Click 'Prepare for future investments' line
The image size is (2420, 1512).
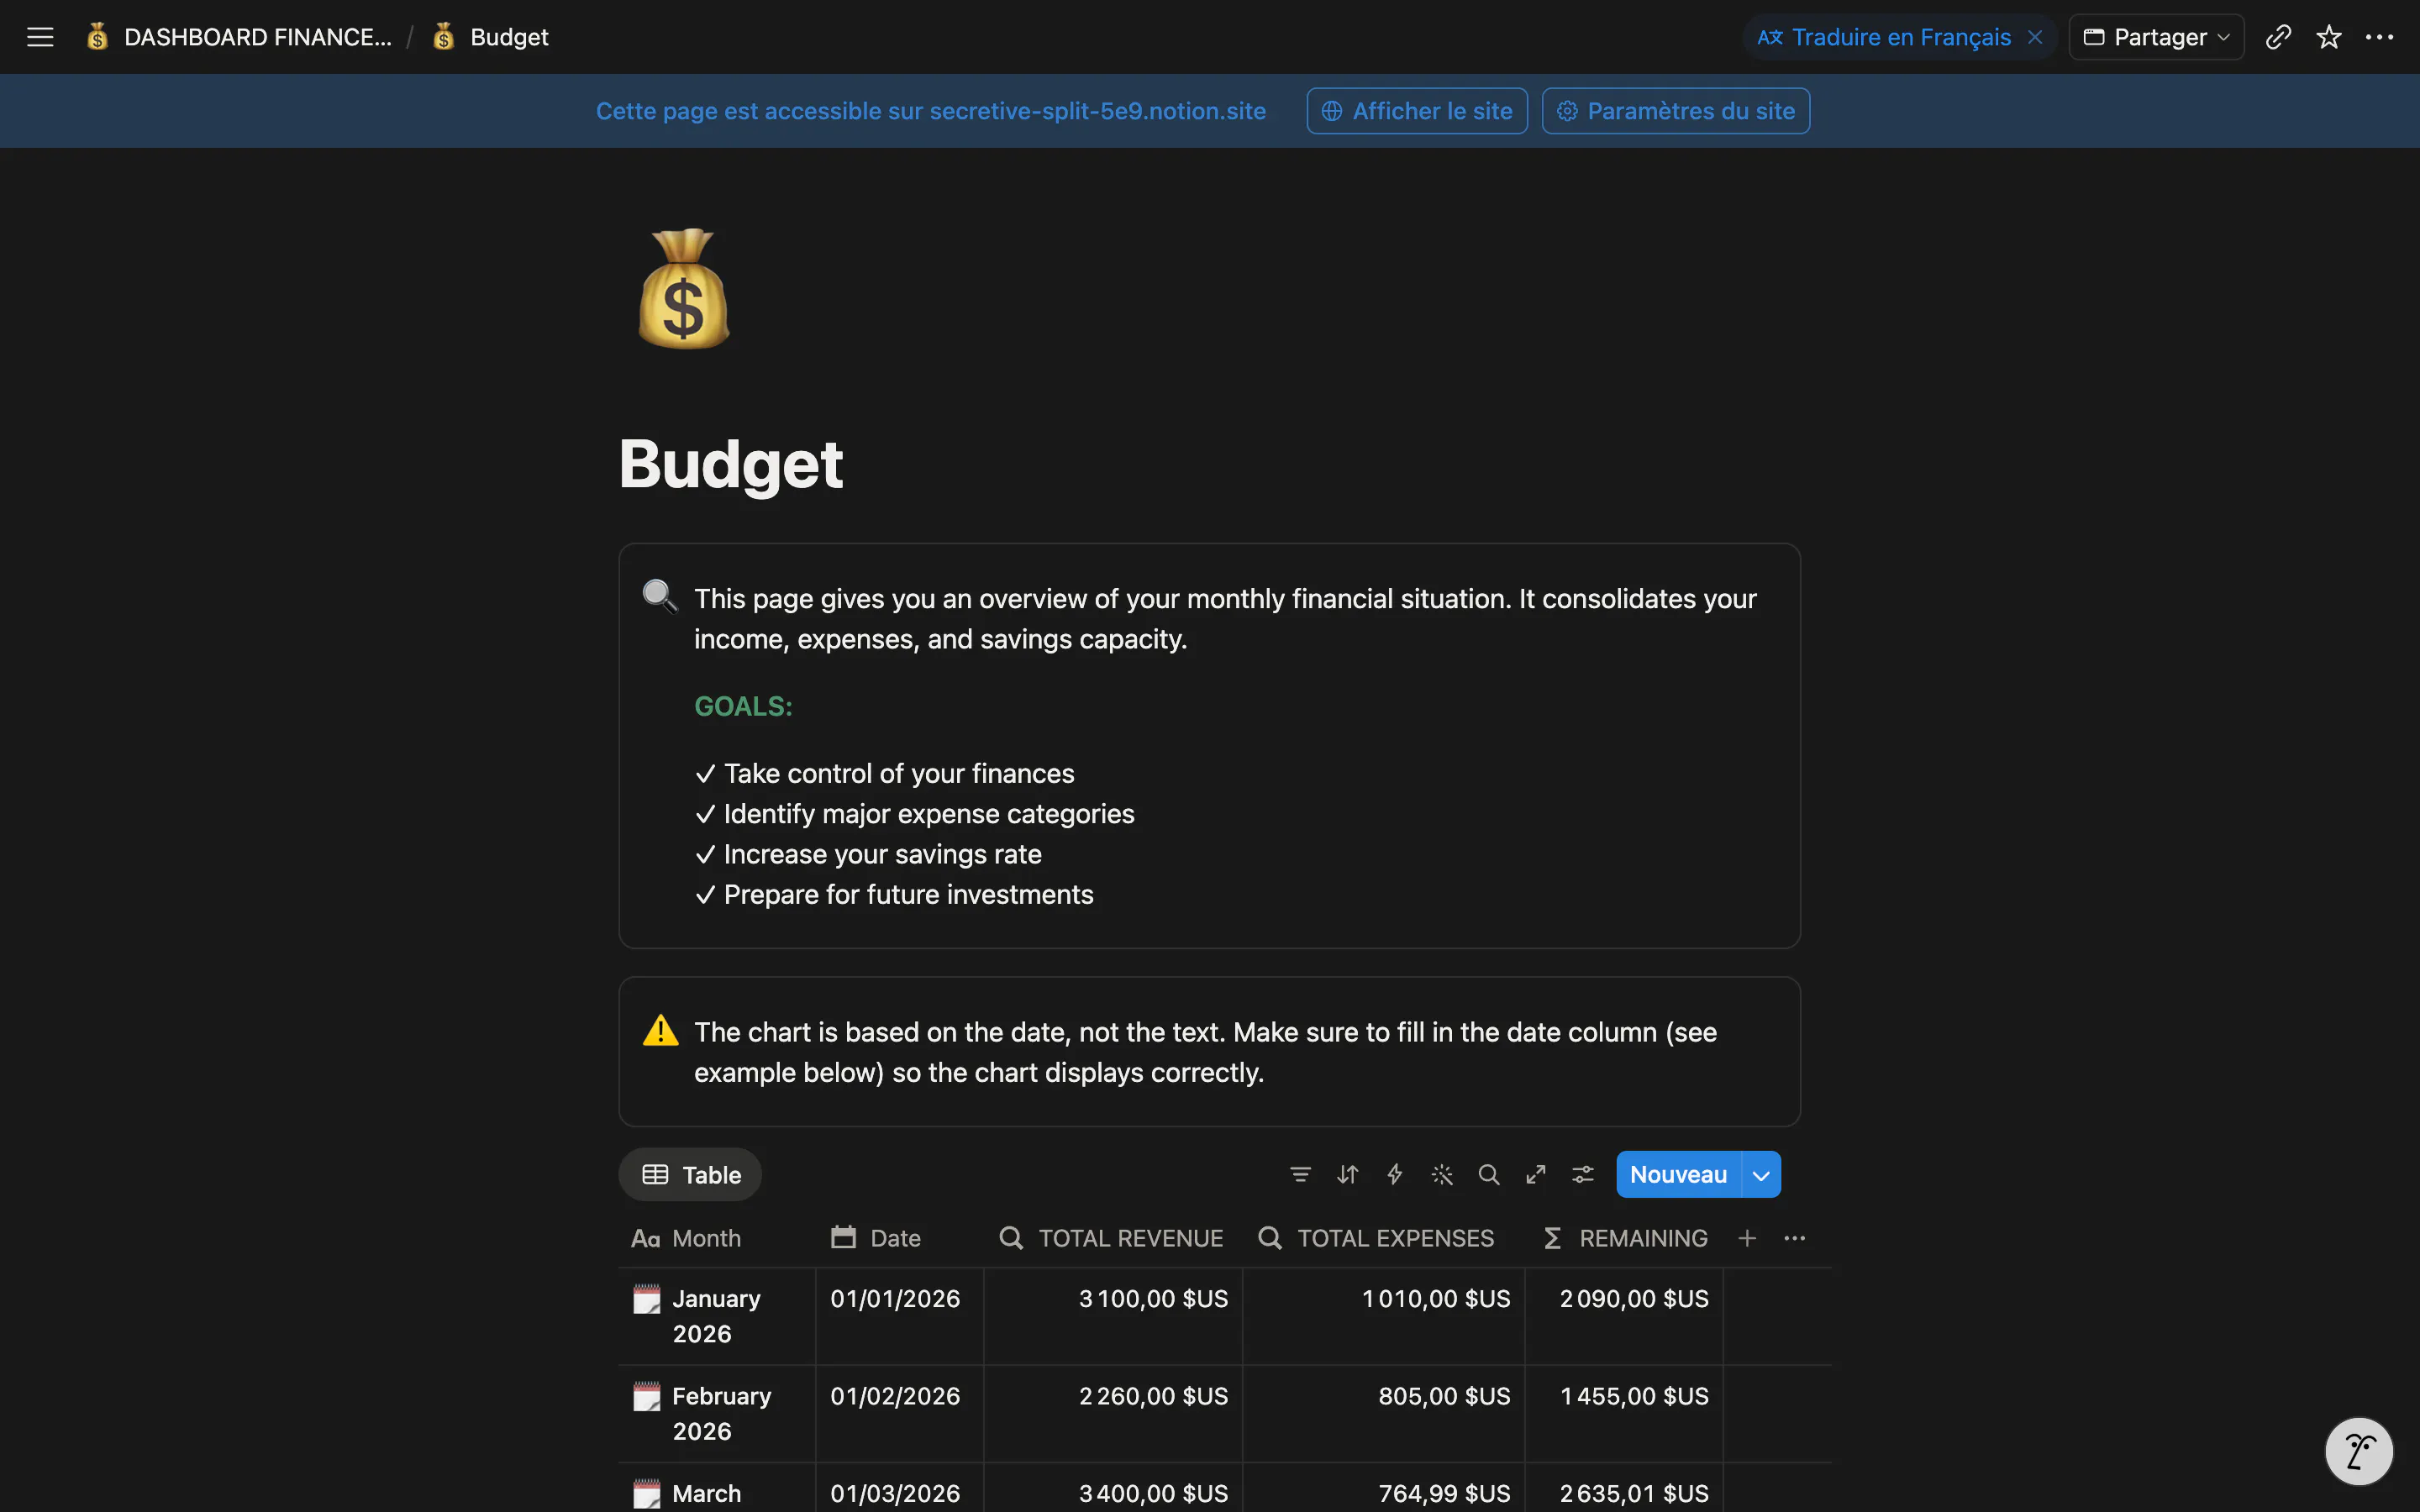point(894,894)
